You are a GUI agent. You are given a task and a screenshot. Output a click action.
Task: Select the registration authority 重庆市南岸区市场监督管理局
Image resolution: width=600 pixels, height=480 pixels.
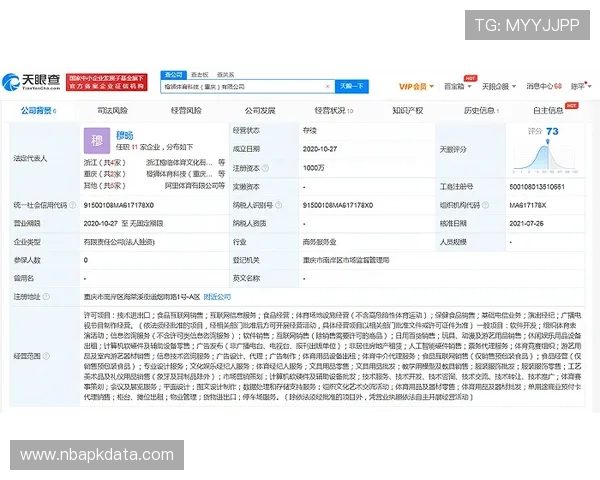click(x=346, y=260)
